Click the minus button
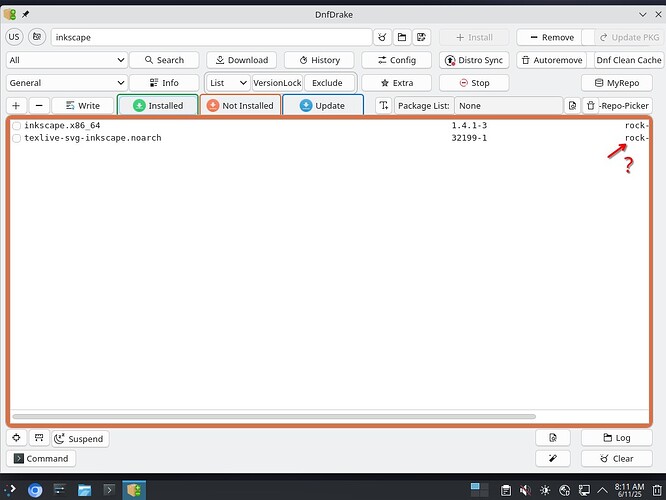 pos(39,106)
